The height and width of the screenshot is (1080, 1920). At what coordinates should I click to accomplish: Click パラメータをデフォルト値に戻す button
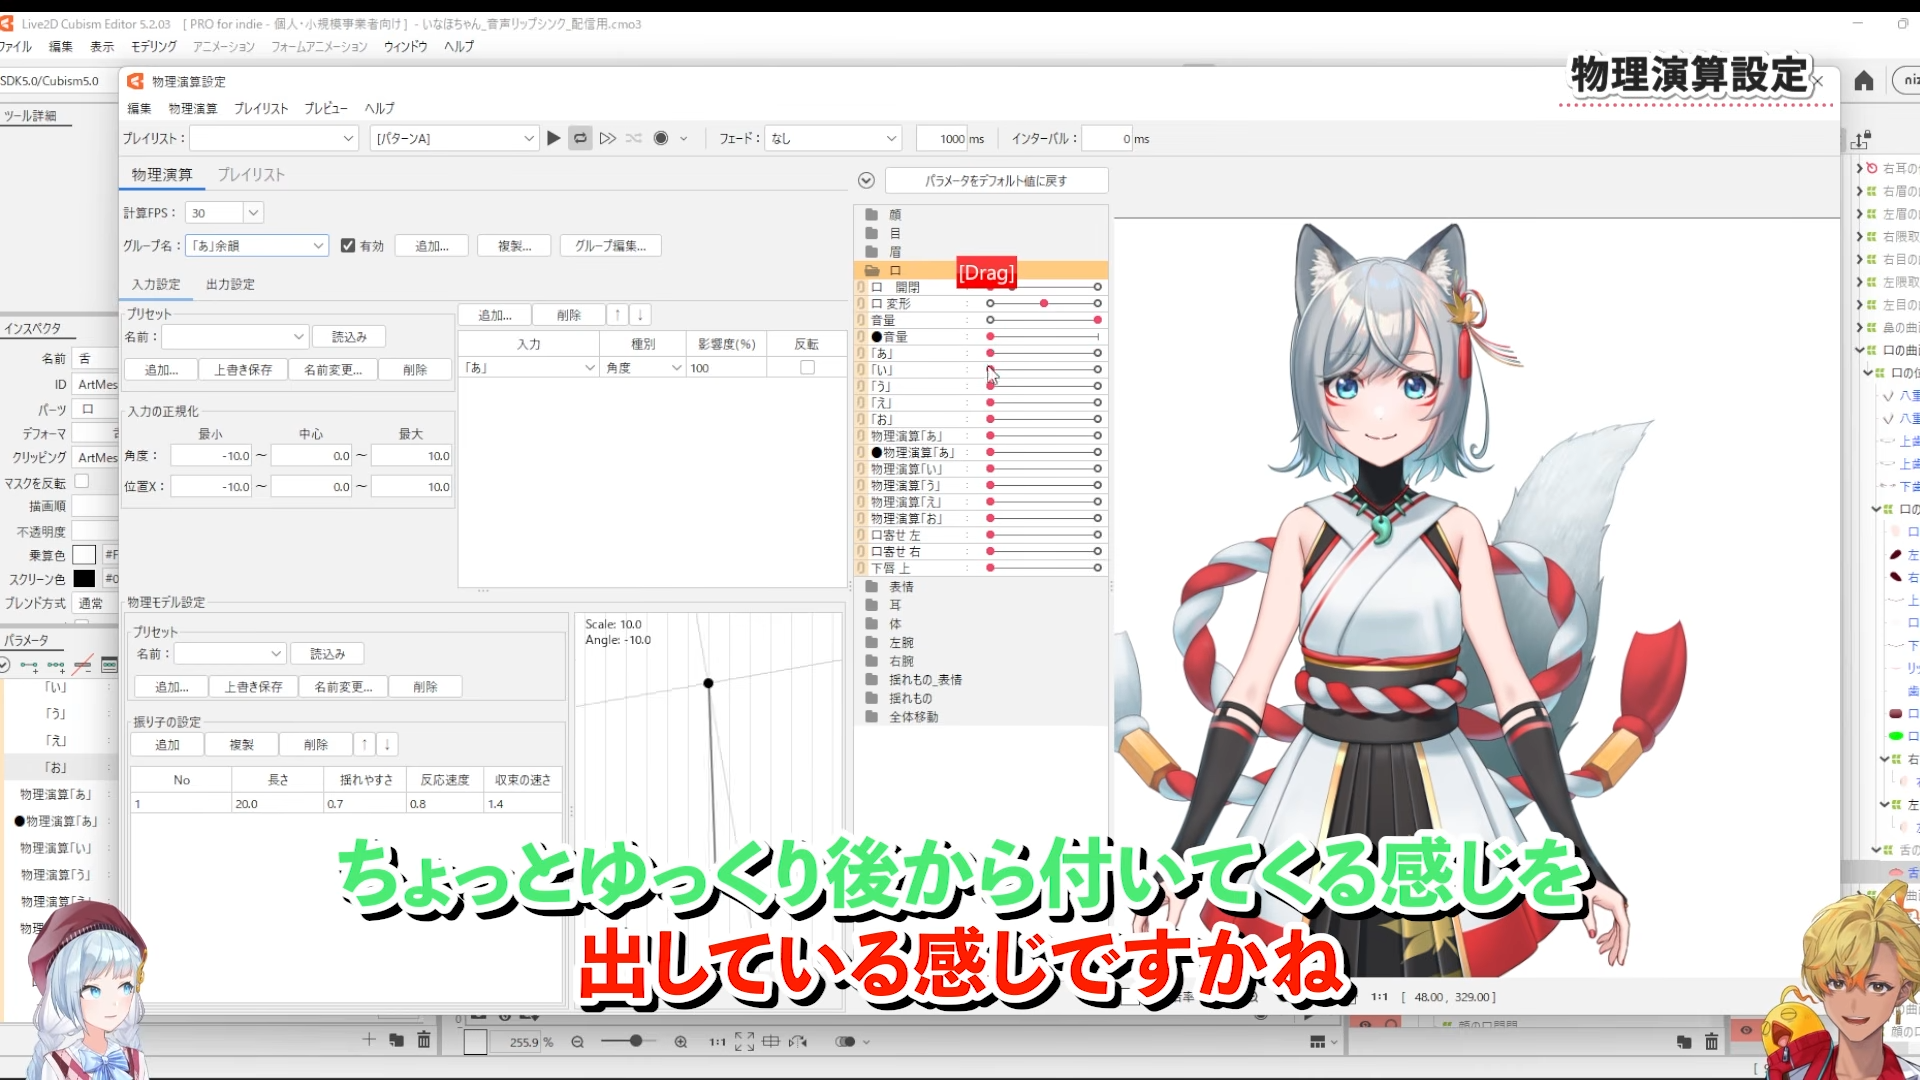[996, 181]
